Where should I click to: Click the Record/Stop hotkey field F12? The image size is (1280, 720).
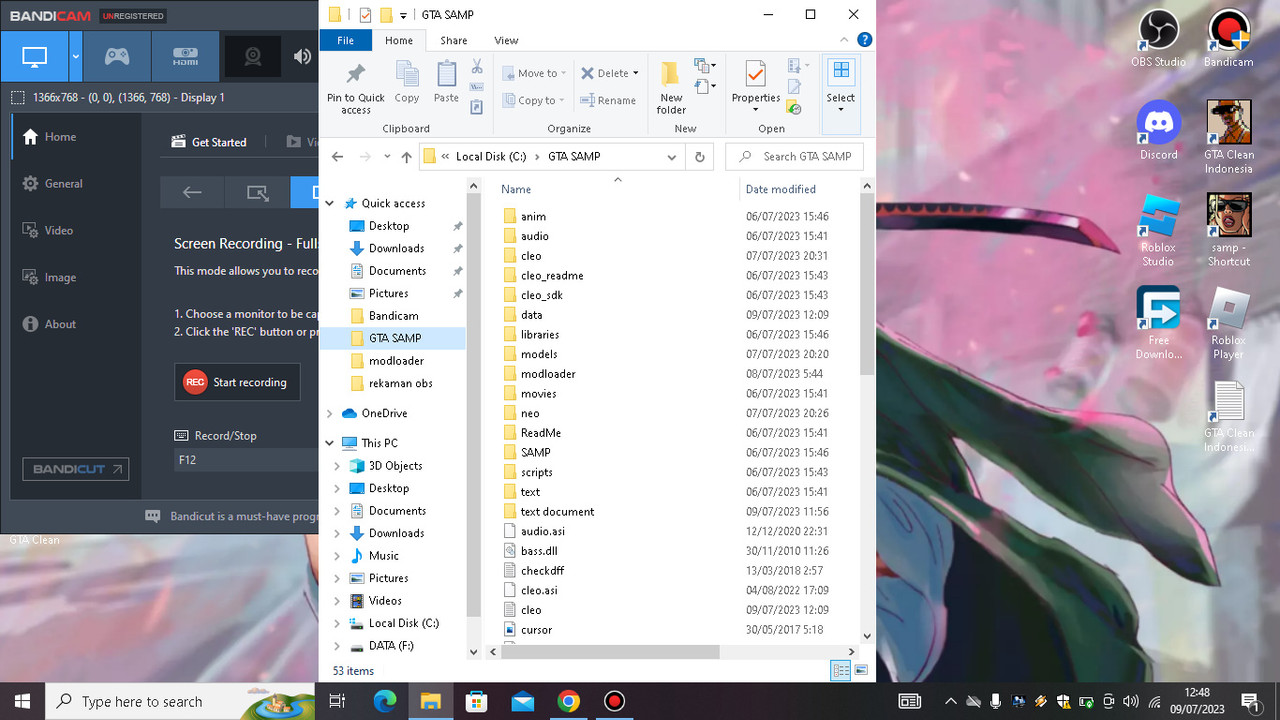coord(246,460)
